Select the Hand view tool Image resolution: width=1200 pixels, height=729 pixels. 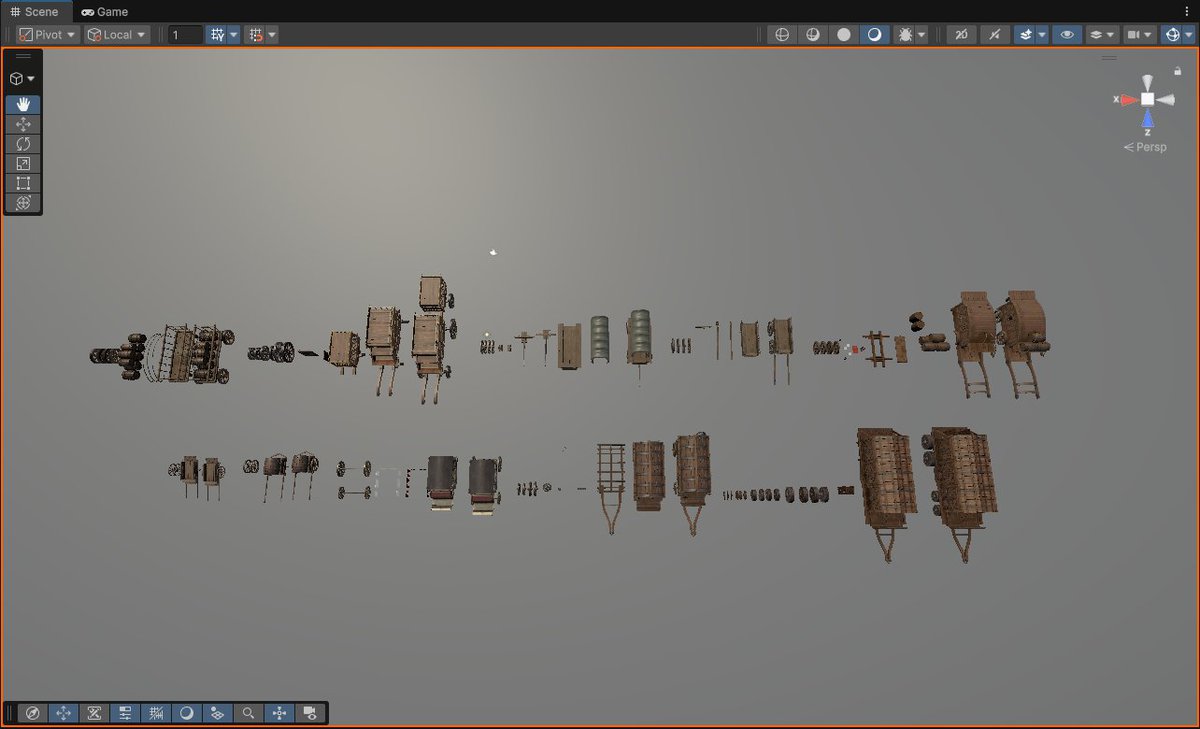pos(23,104)
